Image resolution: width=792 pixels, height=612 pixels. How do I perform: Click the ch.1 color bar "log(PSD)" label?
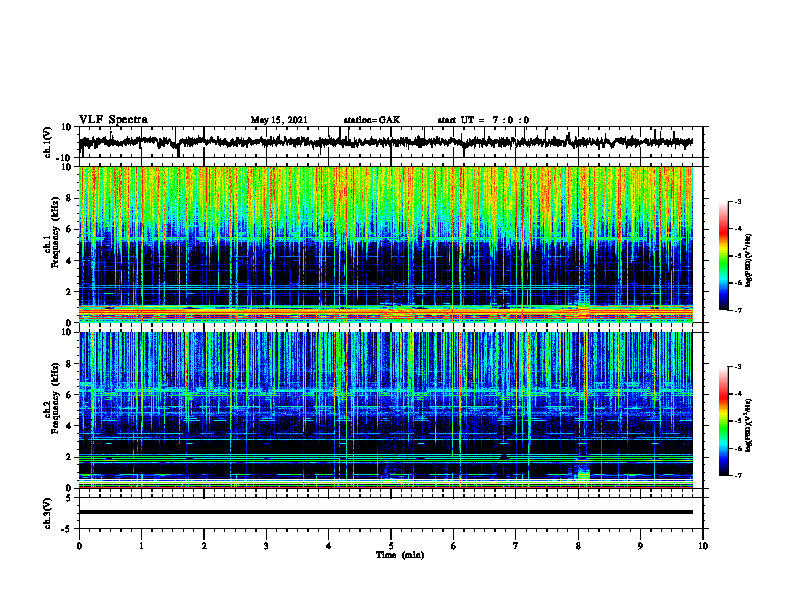point(749,261)
